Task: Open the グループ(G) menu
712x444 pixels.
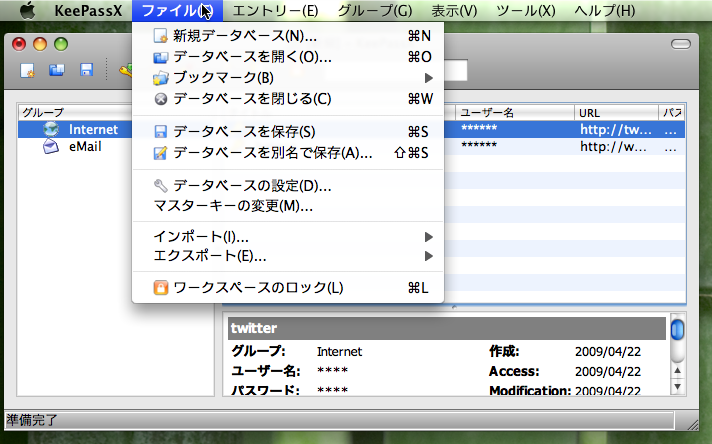Action: tap(375, 10)
